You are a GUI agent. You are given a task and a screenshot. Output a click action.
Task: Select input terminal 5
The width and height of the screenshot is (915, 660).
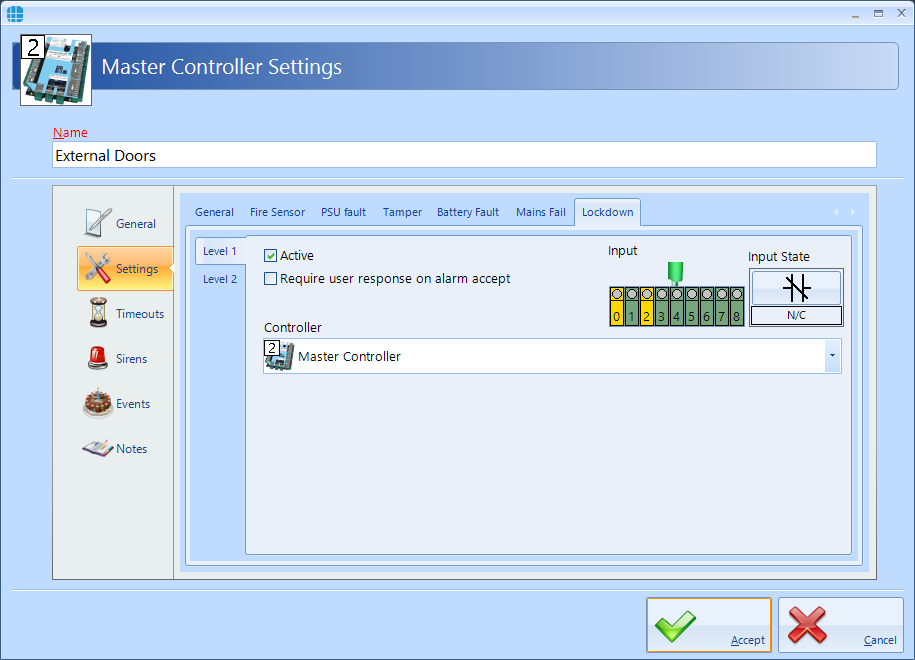coord(692,306)
